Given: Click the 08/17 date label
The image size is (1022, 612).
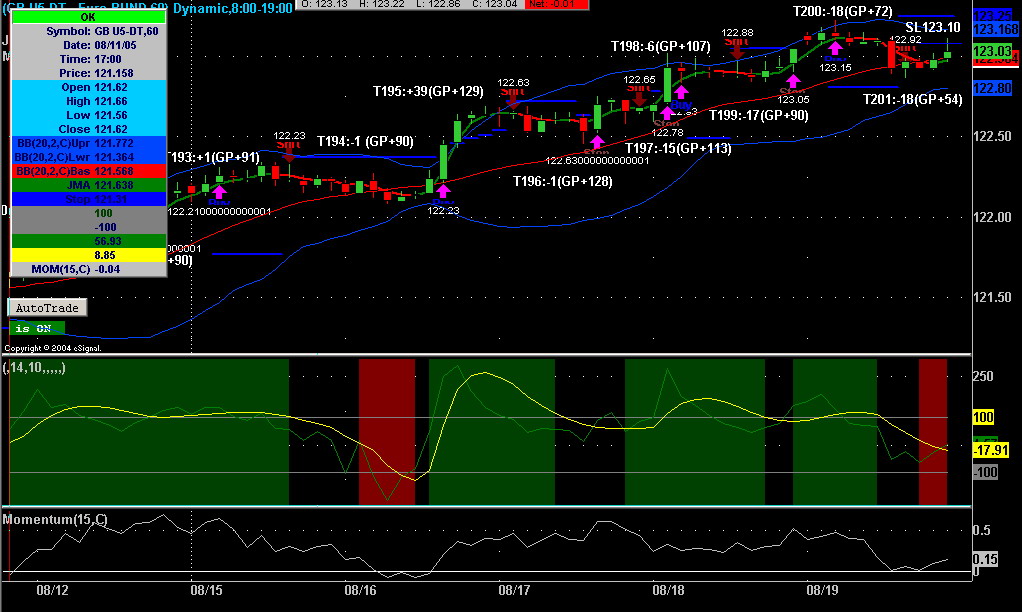Looking at the screenshot, I should (x=514, y=590).
